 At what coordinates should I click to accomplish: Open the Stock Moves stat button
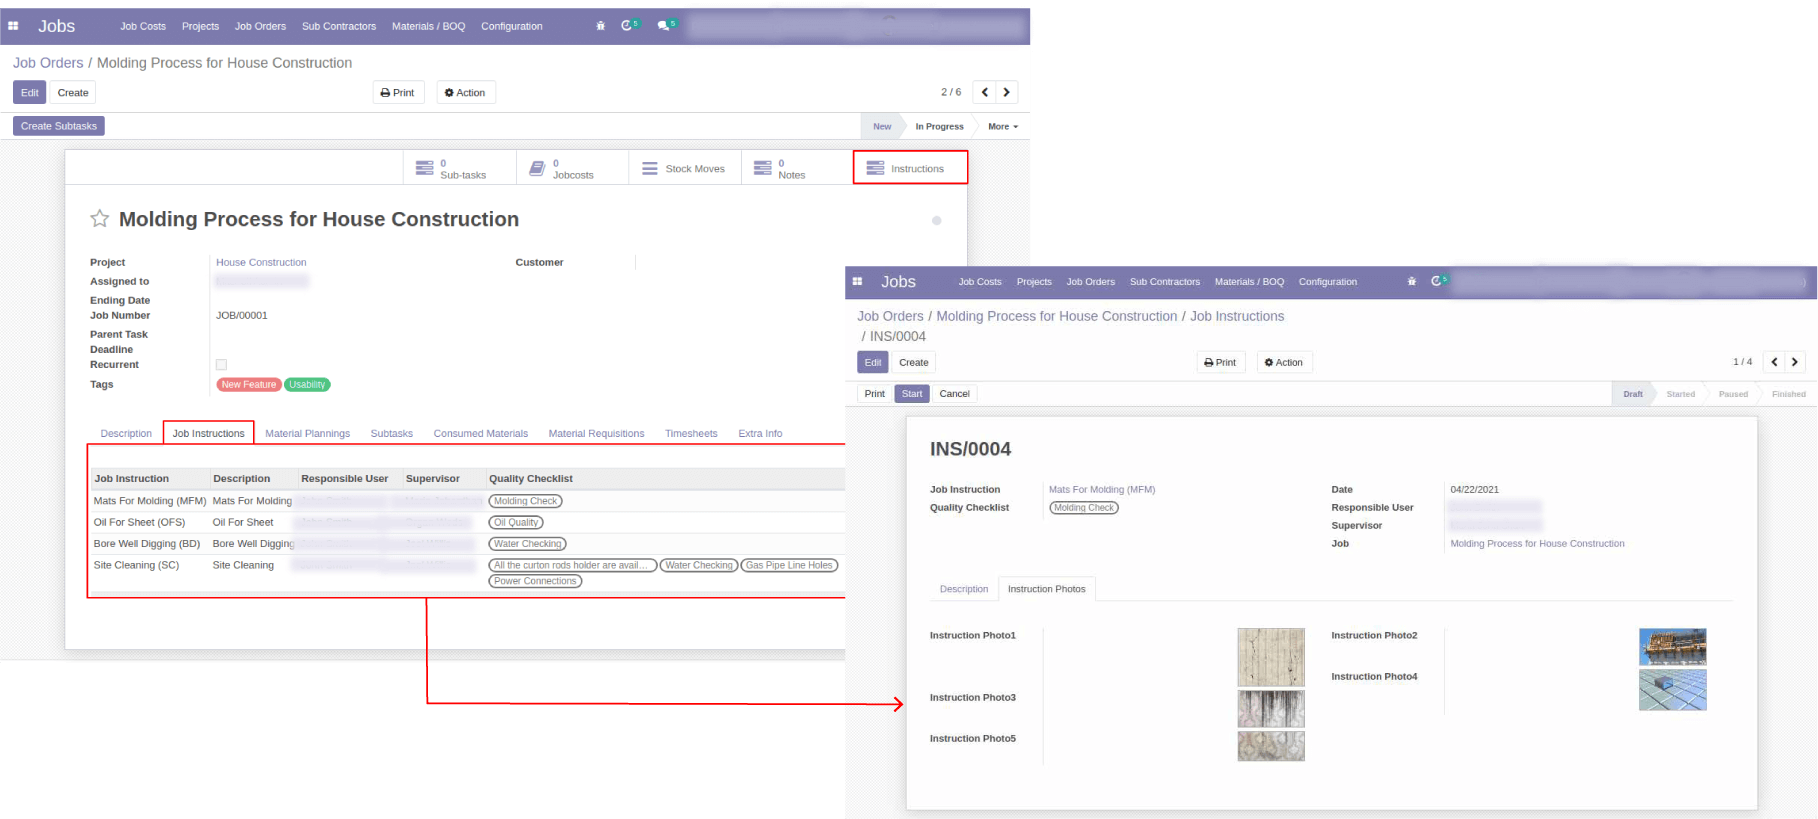[x=684, y=168]
